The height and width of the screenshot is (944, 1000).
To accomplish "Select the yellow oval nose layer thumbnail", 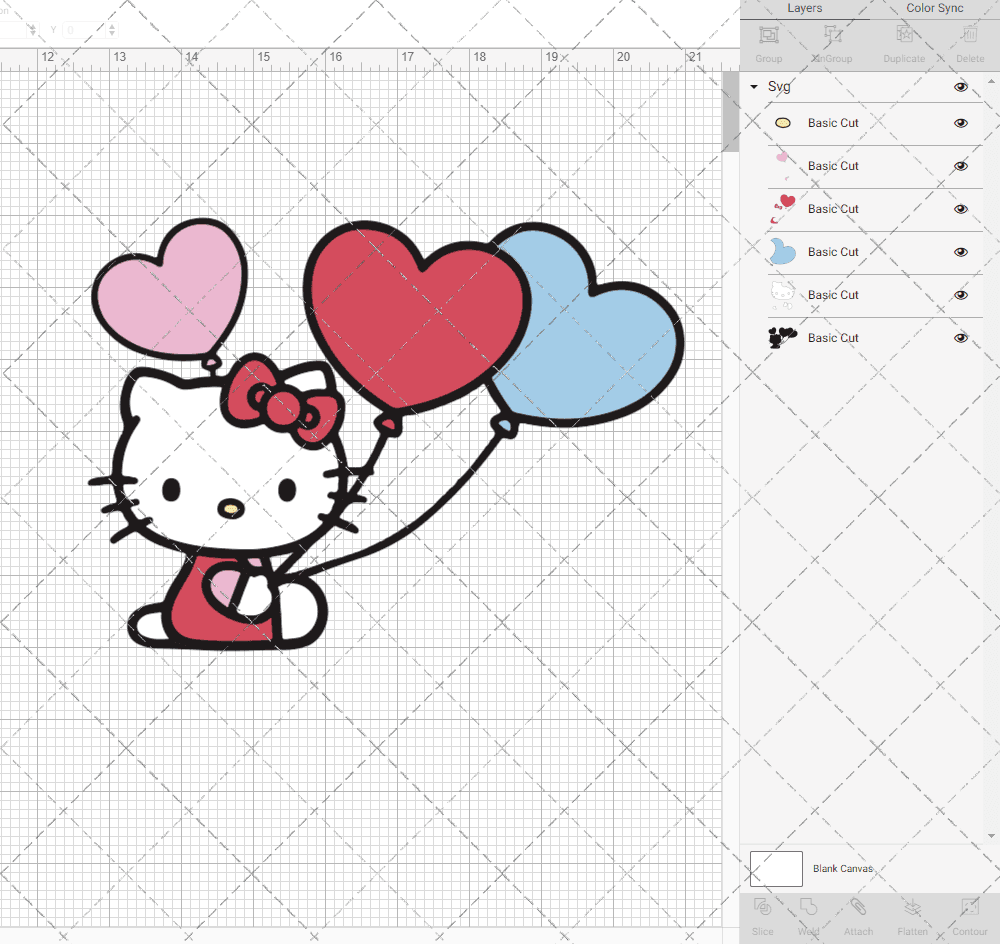I will click(783, 123).
